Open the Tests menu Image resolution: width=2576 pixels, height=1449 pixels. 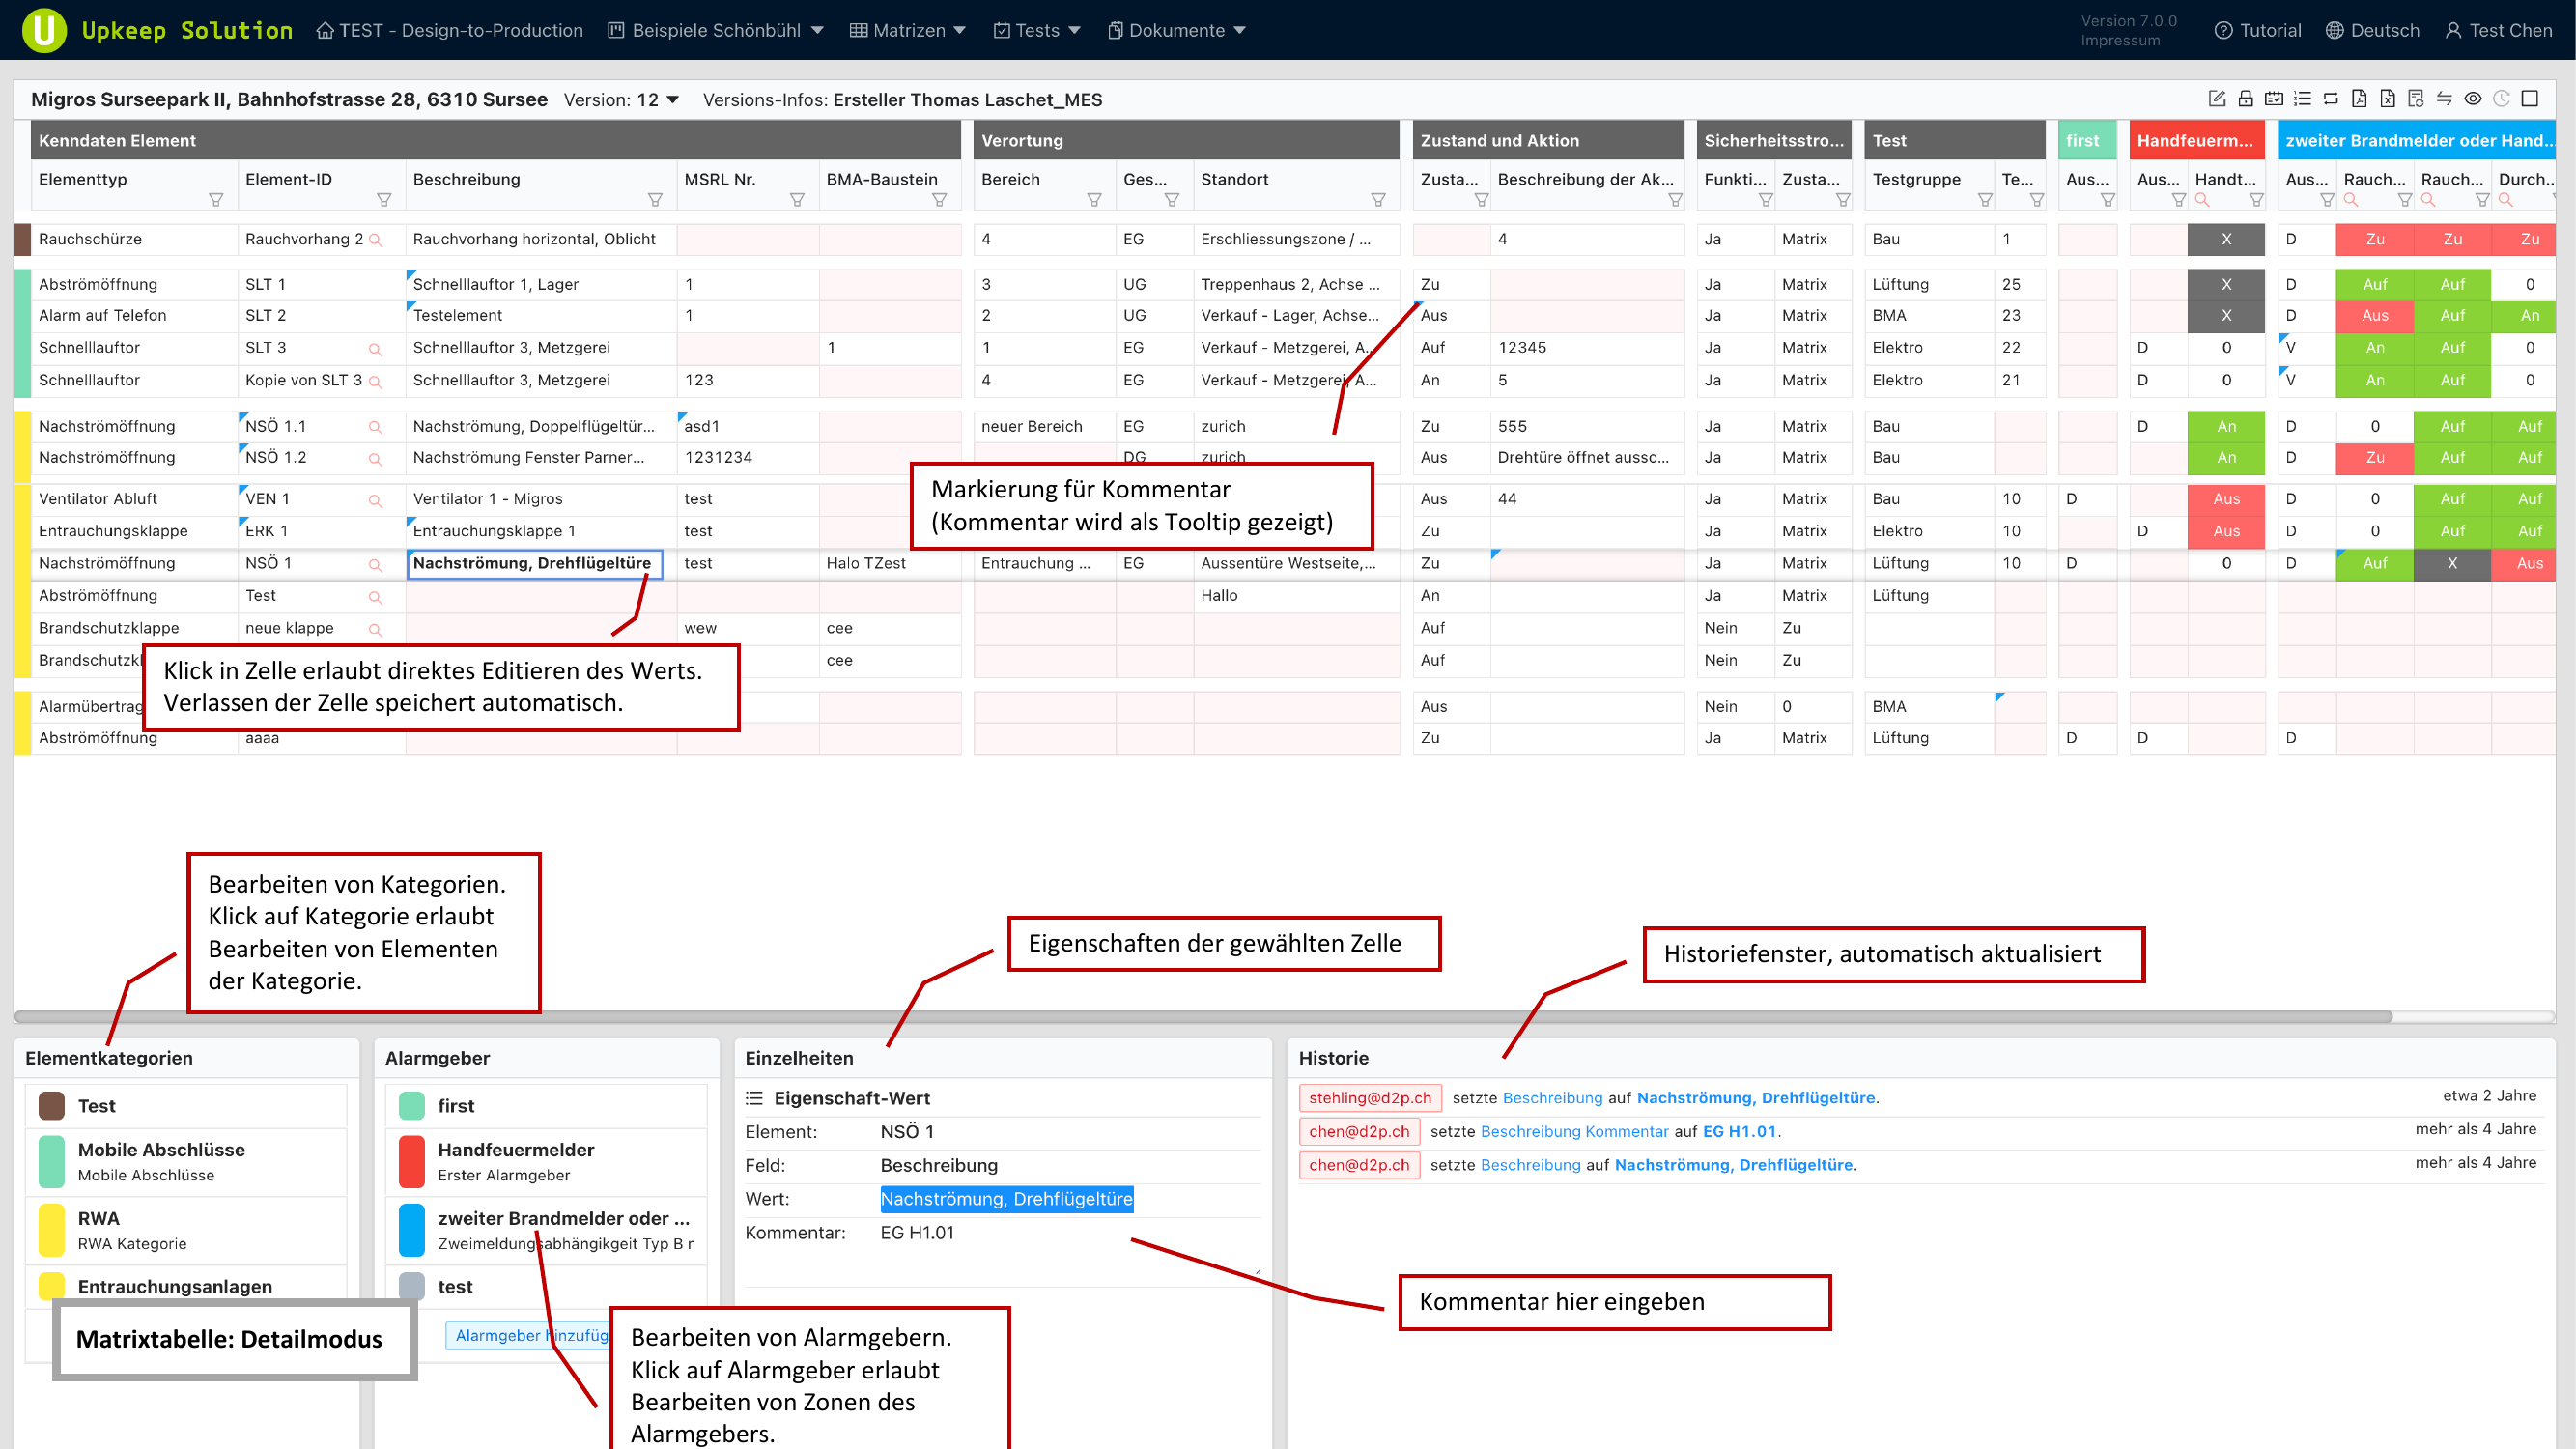(1037, 30)
